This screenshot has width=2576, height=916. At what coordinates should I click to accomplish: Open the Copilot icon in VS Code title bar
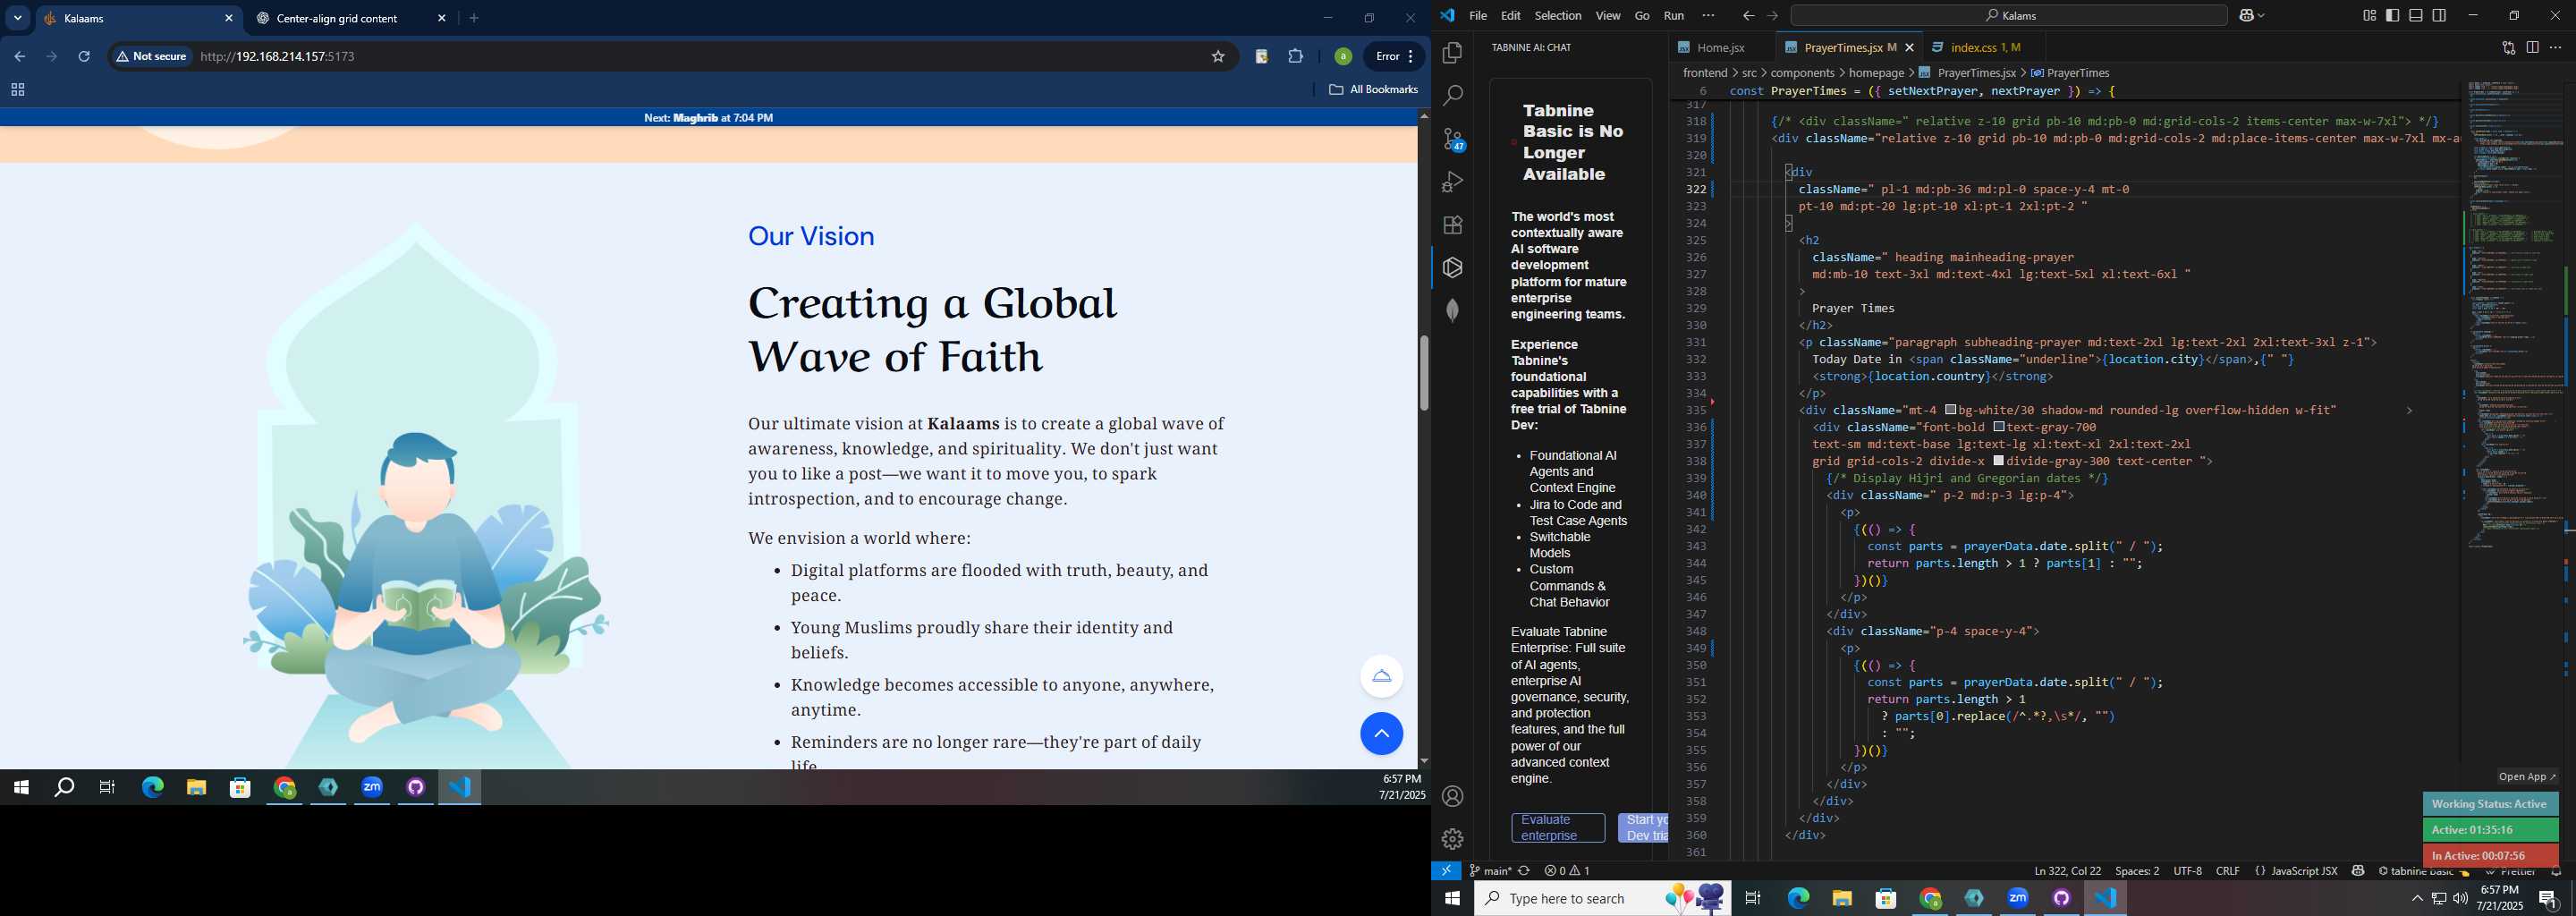pyautogui.click(x=2246, y=16)
